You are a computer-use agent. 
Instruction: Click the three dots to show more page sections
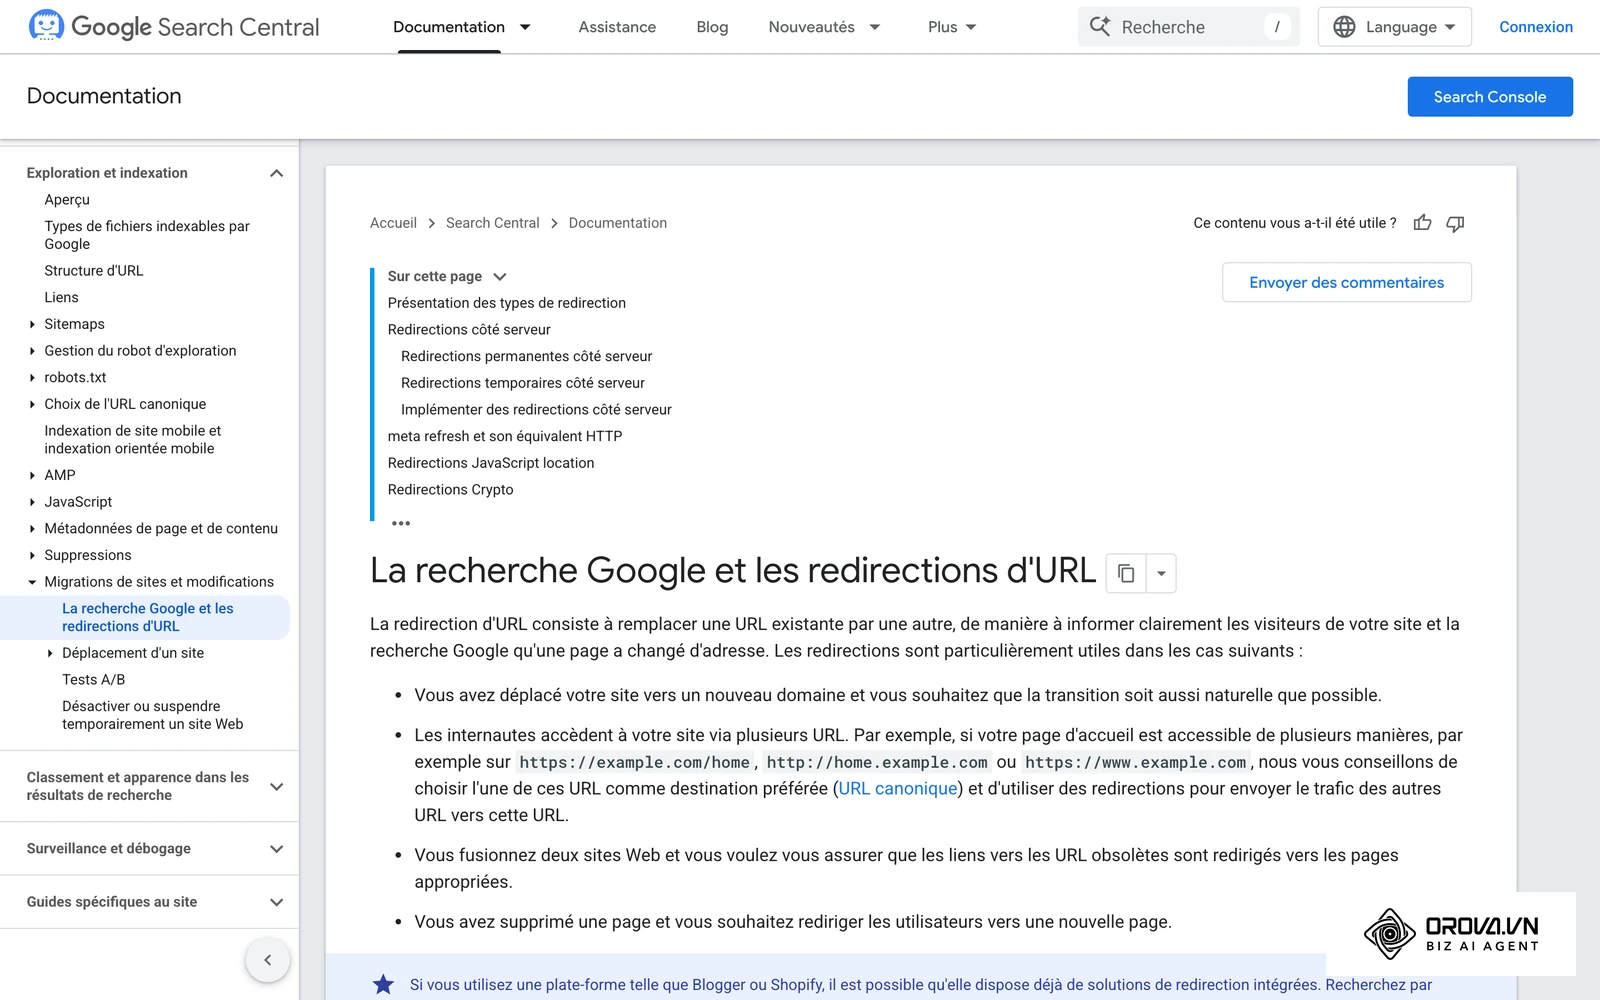pos(401,523)
